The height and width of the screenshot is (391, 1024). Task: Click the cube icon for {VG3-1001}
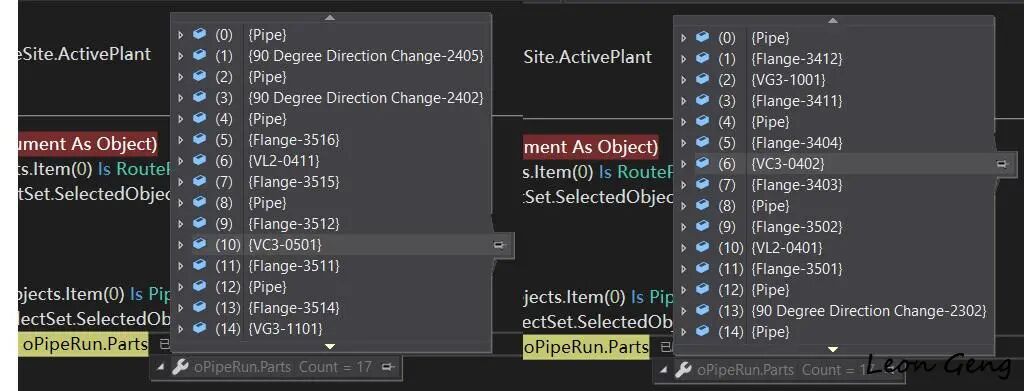click(x=703, y=79)
